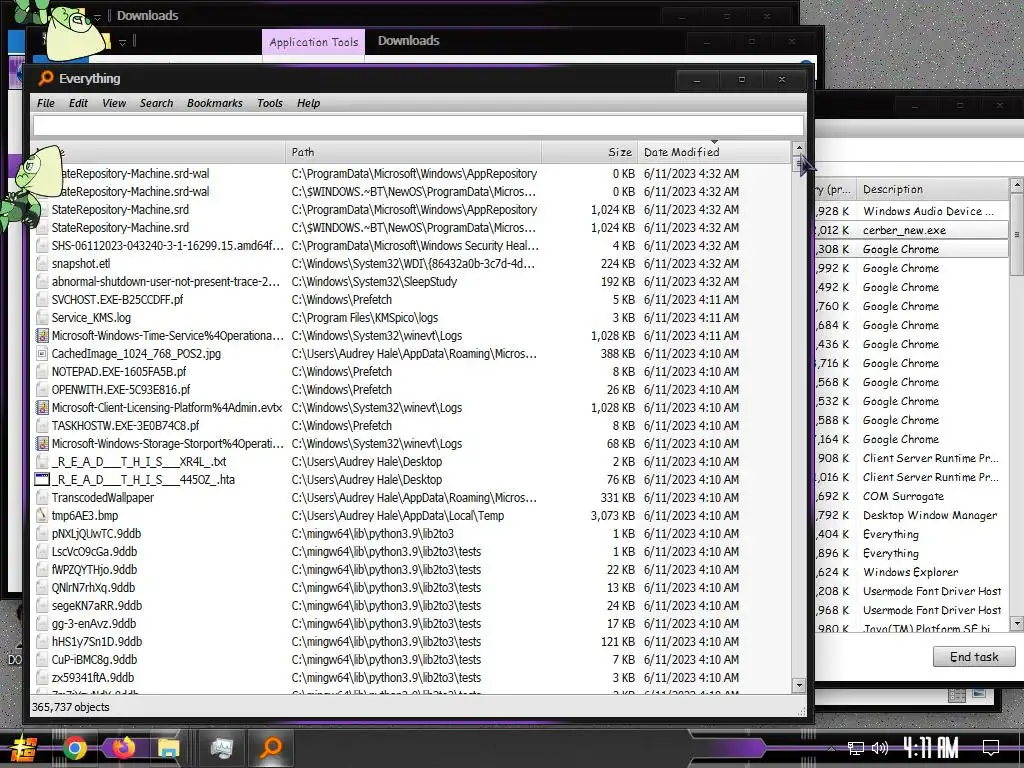Click results scrollbar down arrow in Everything

click(799, 685)
